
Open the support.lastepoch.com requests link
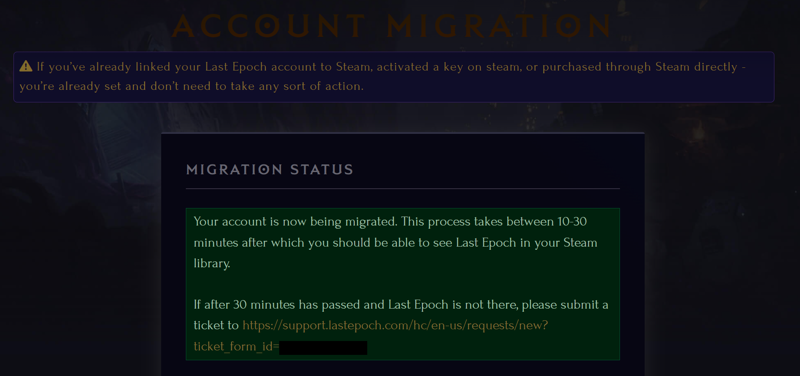[x=395, y=325]
